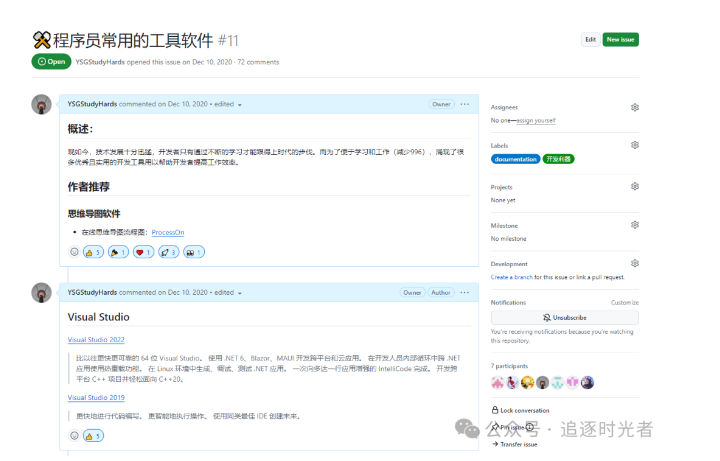Open Assignees settings gear
This screenshot has height=461, width=720.
click(x=635, y=107)
